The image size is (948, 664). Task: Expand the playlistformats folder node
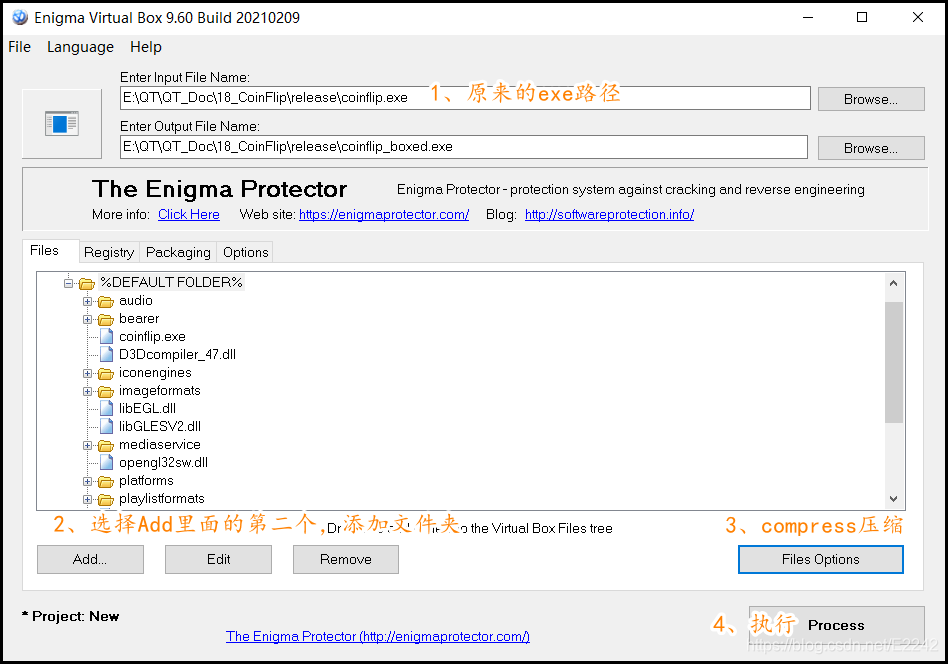click(x=88, y=500)
